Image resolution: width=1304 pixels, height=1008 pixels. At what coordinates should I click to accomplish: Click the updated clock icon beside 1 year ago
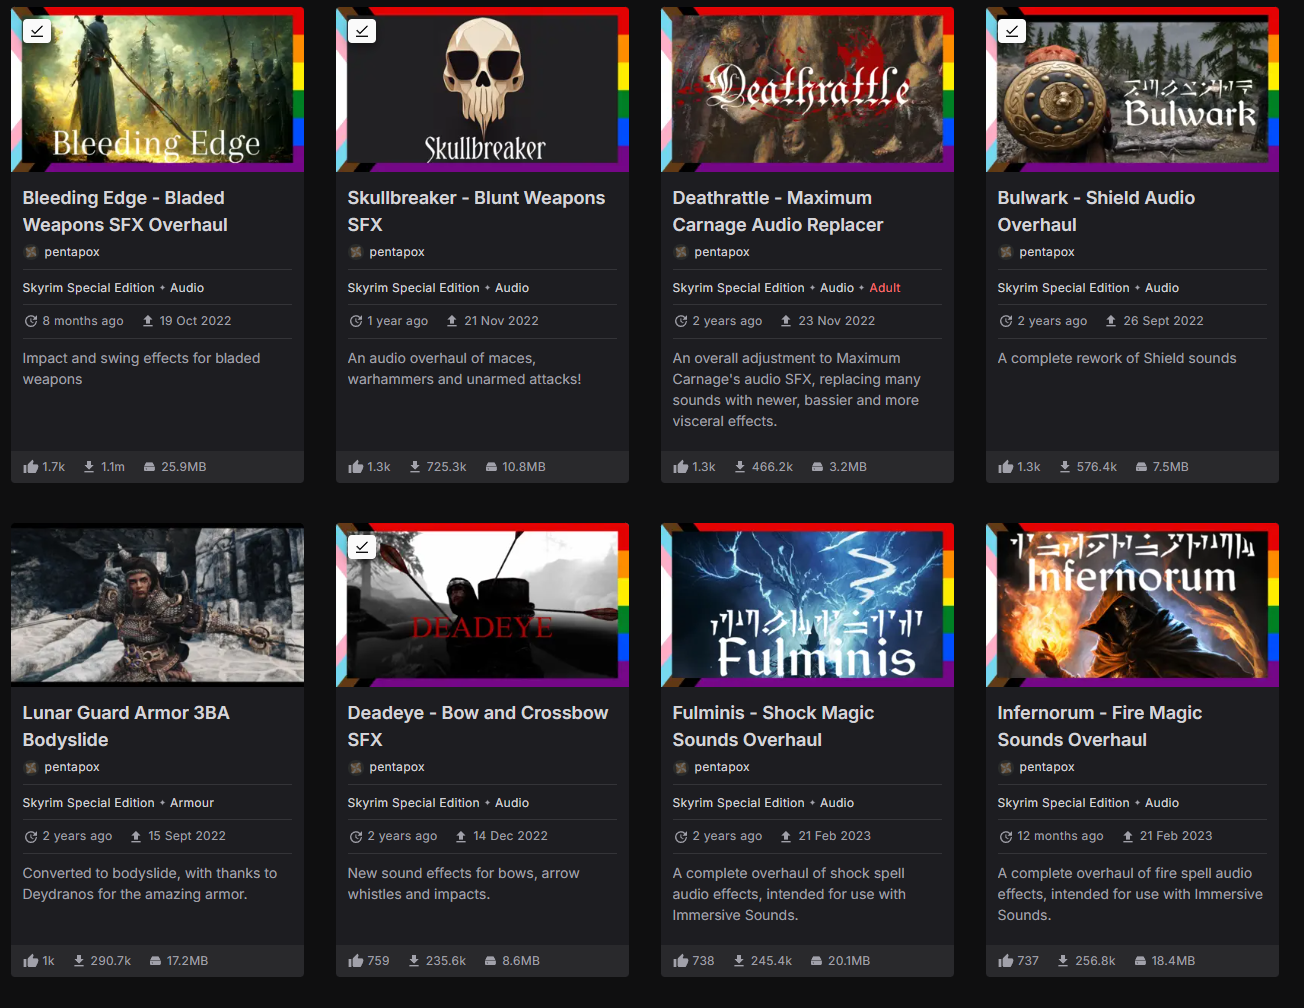tap(356, 321)
